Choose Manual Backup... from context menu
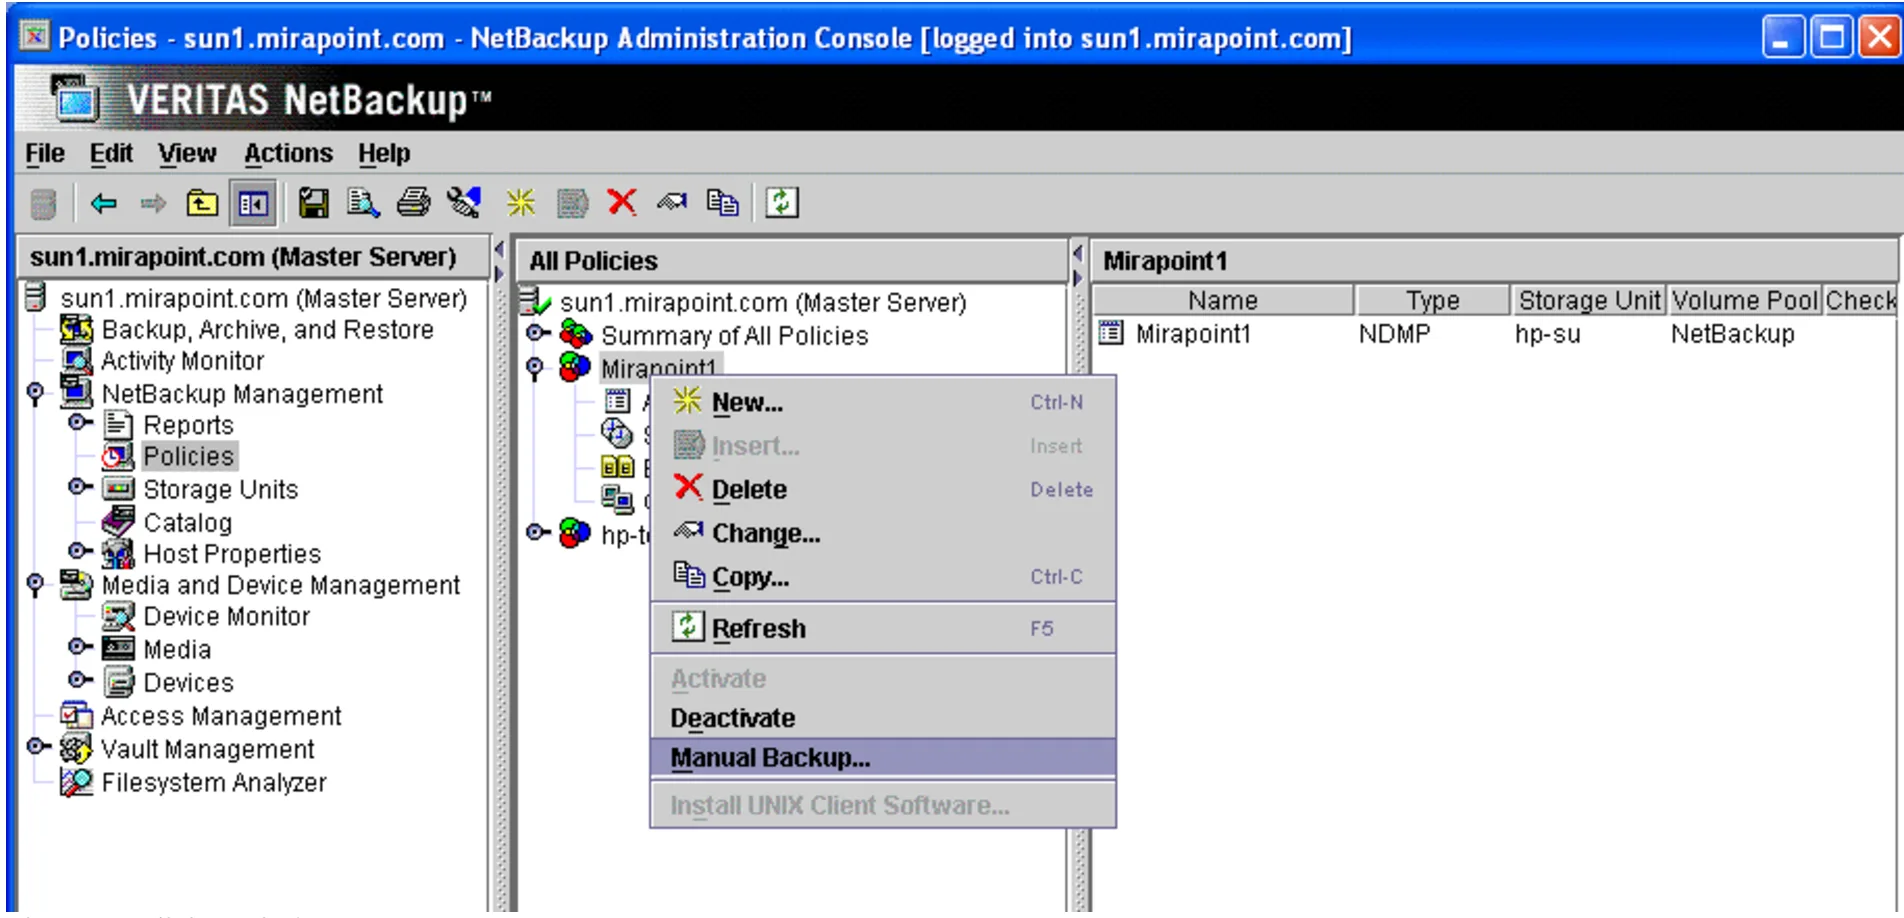 883,758
